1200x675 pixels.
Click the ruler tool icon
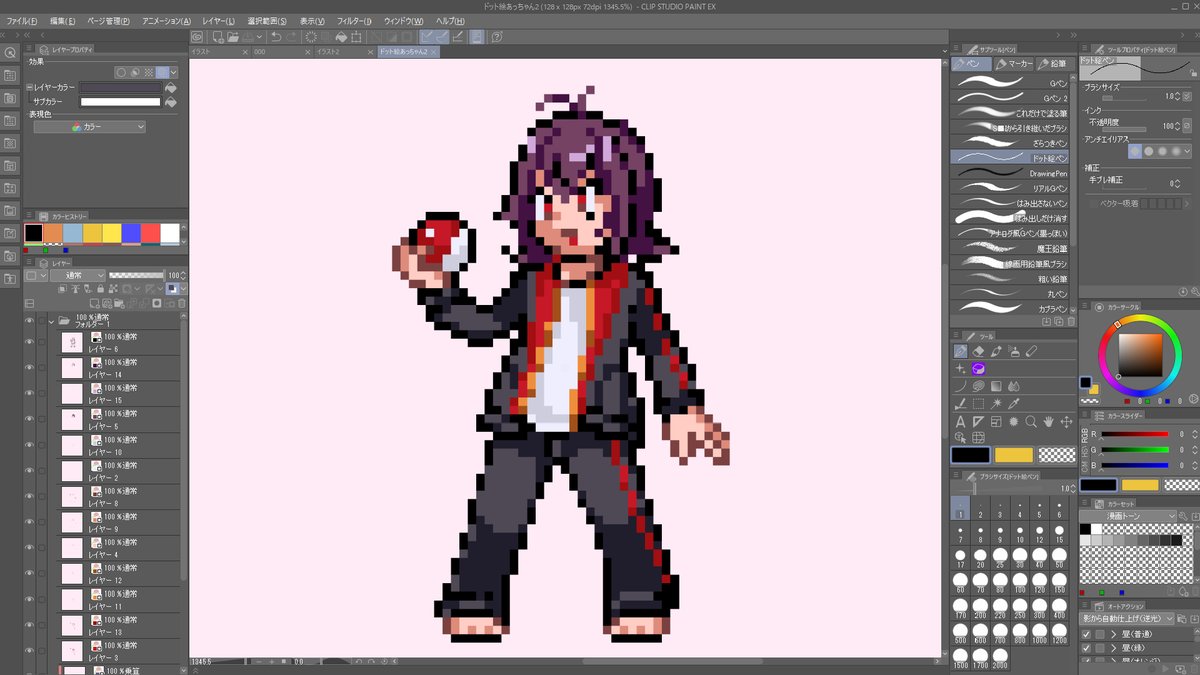pyautogui.click(x=978, y=421)
